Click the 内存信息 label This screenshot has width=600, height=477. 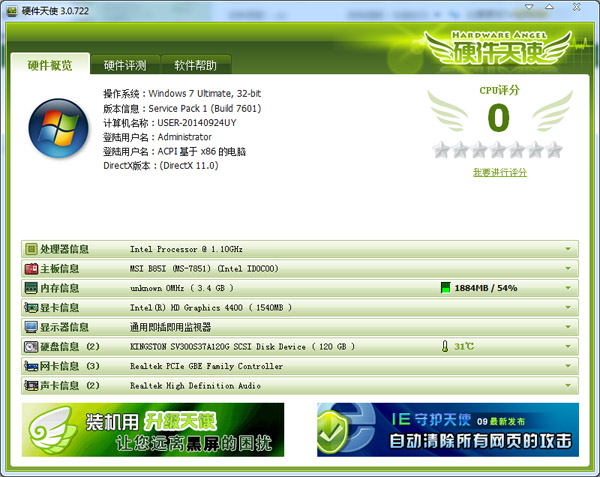click(60, 288)
